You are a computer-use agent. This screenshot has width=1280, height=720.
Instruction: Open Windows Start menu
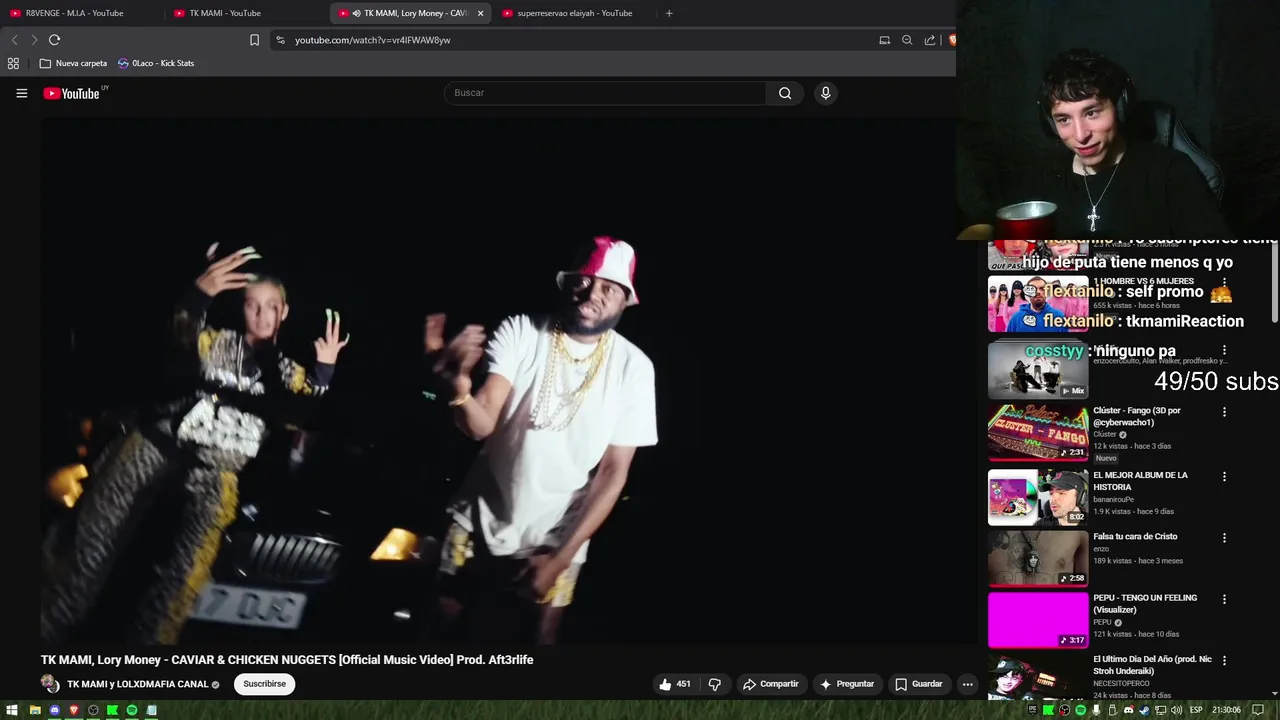pyautogui.click(x=12, y=710)
